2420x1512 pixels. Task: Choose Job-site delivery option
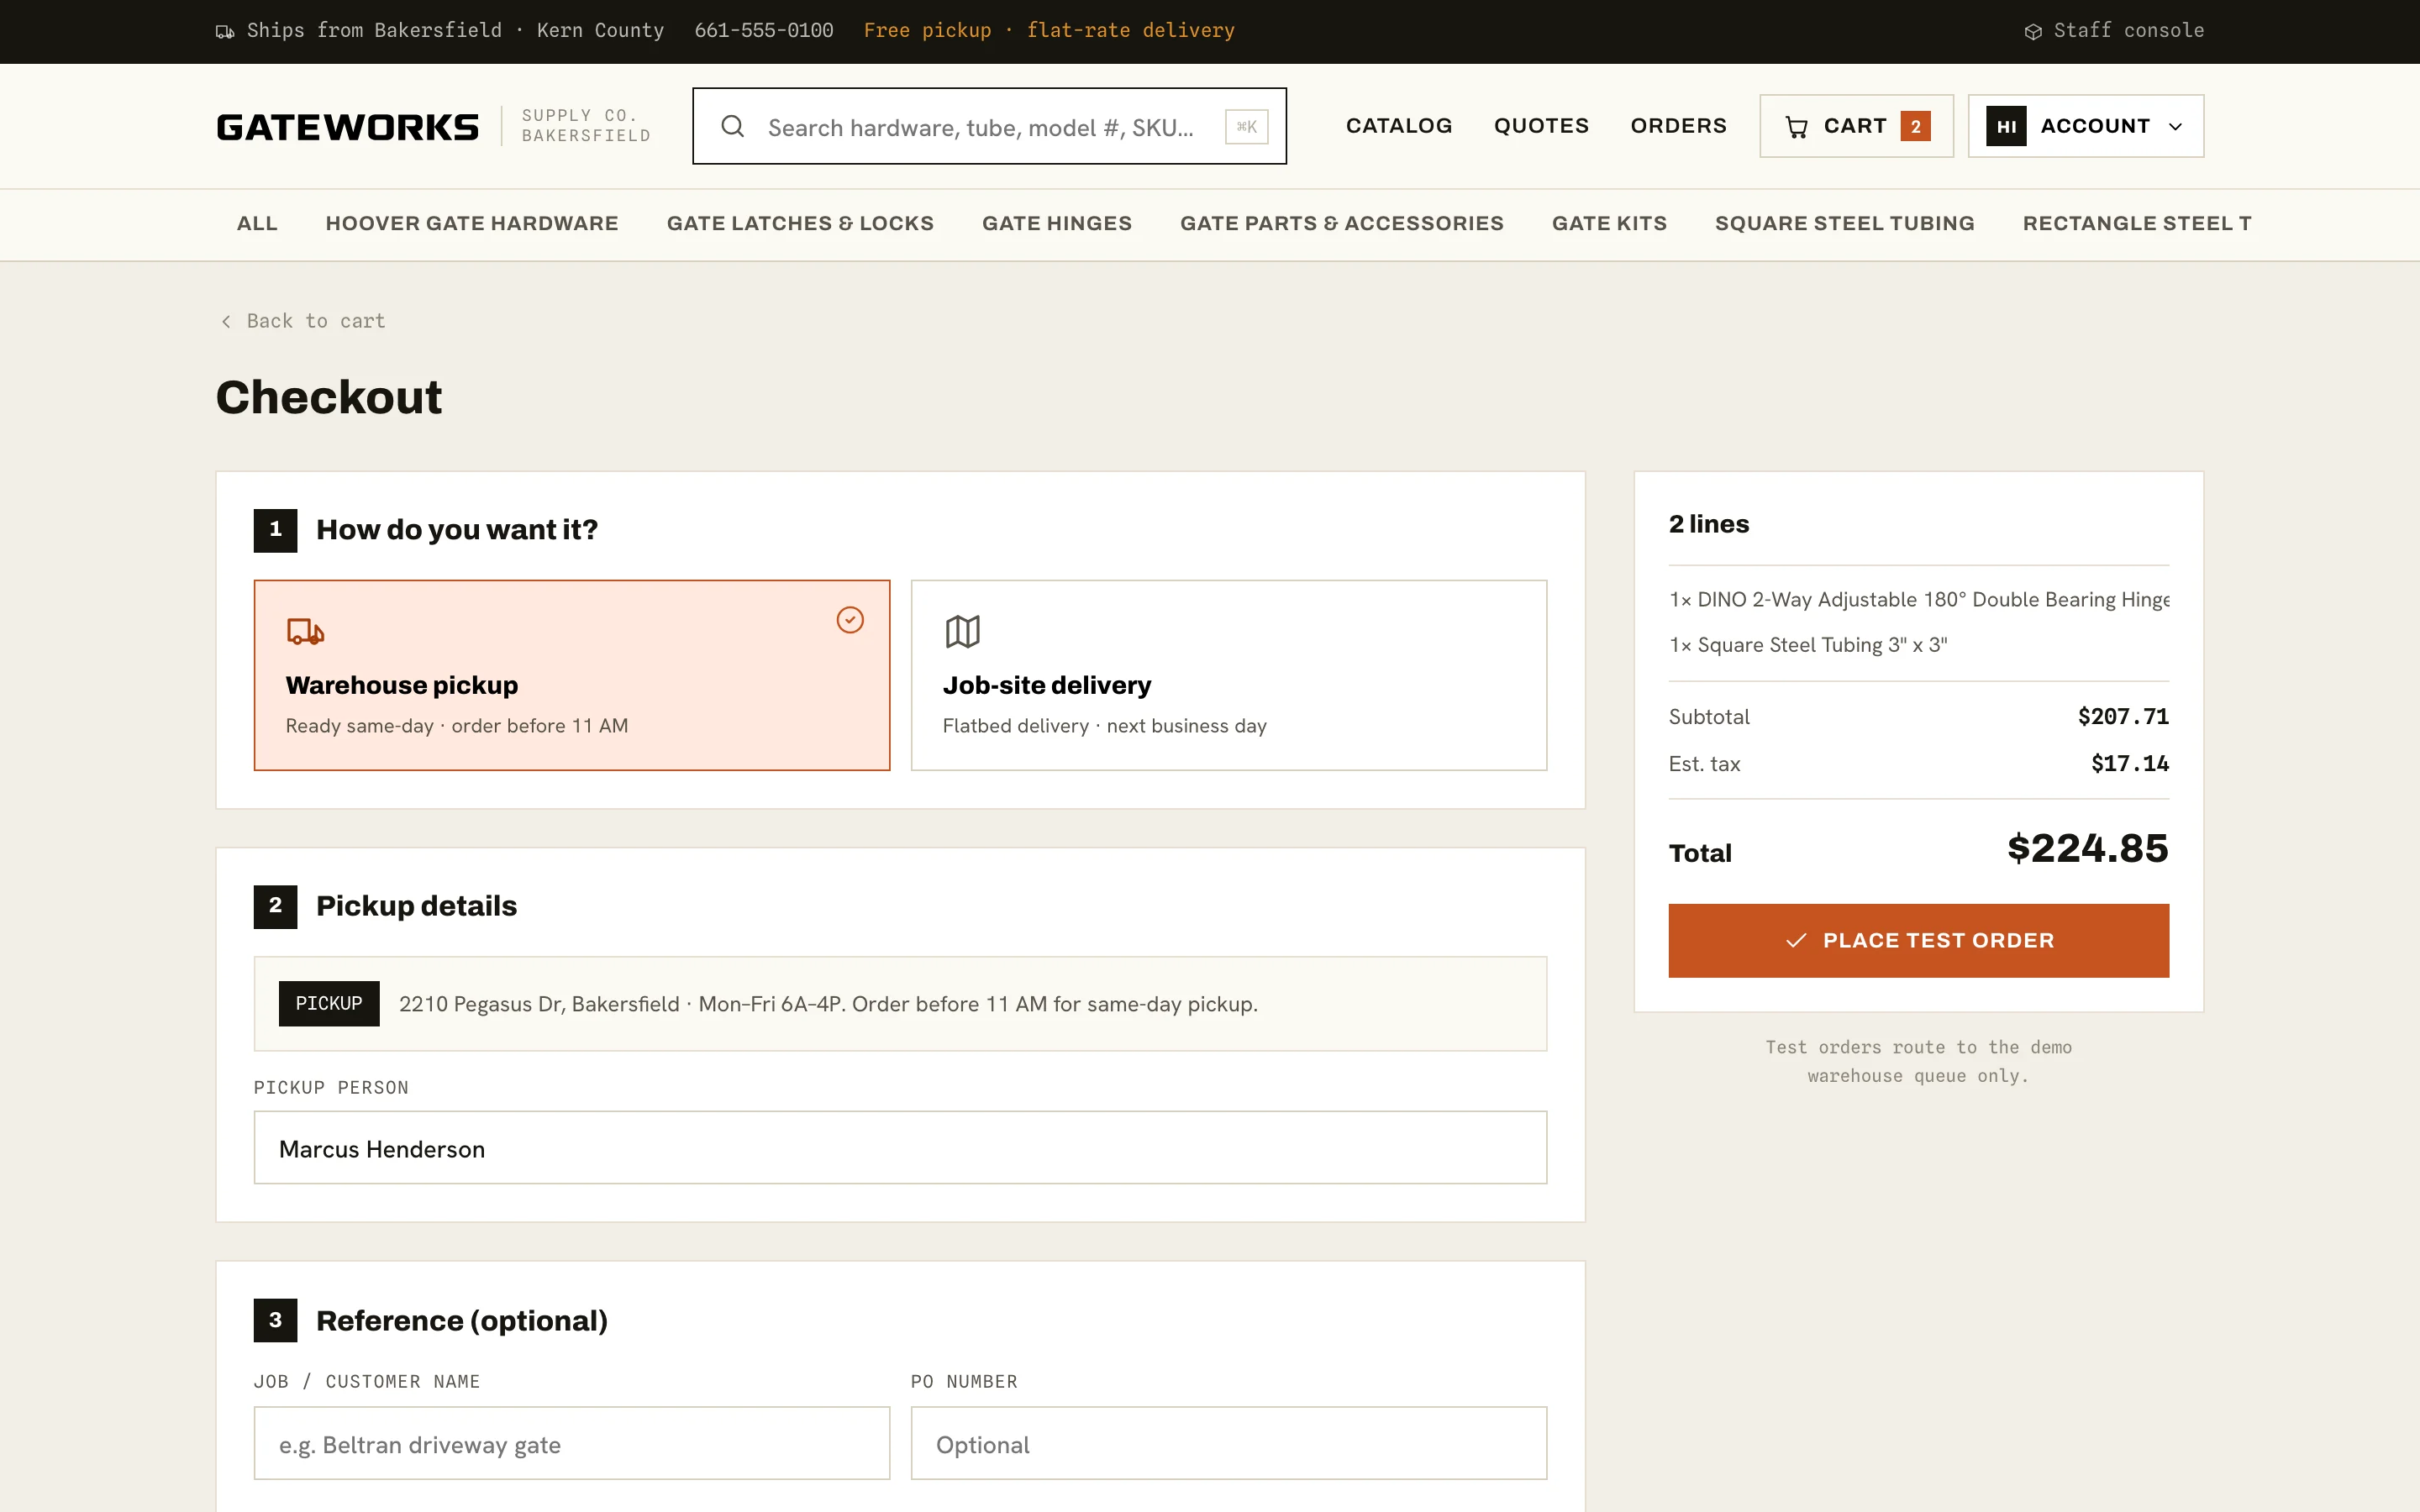pos(1229,675)
